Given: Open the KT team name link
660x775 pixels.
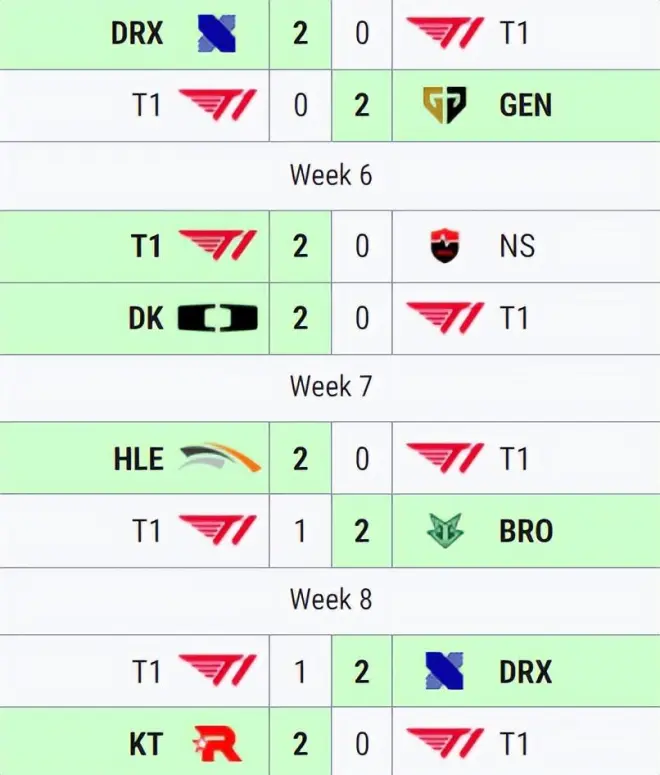Looking at the screenshot, I should click(x=146, y=743).
